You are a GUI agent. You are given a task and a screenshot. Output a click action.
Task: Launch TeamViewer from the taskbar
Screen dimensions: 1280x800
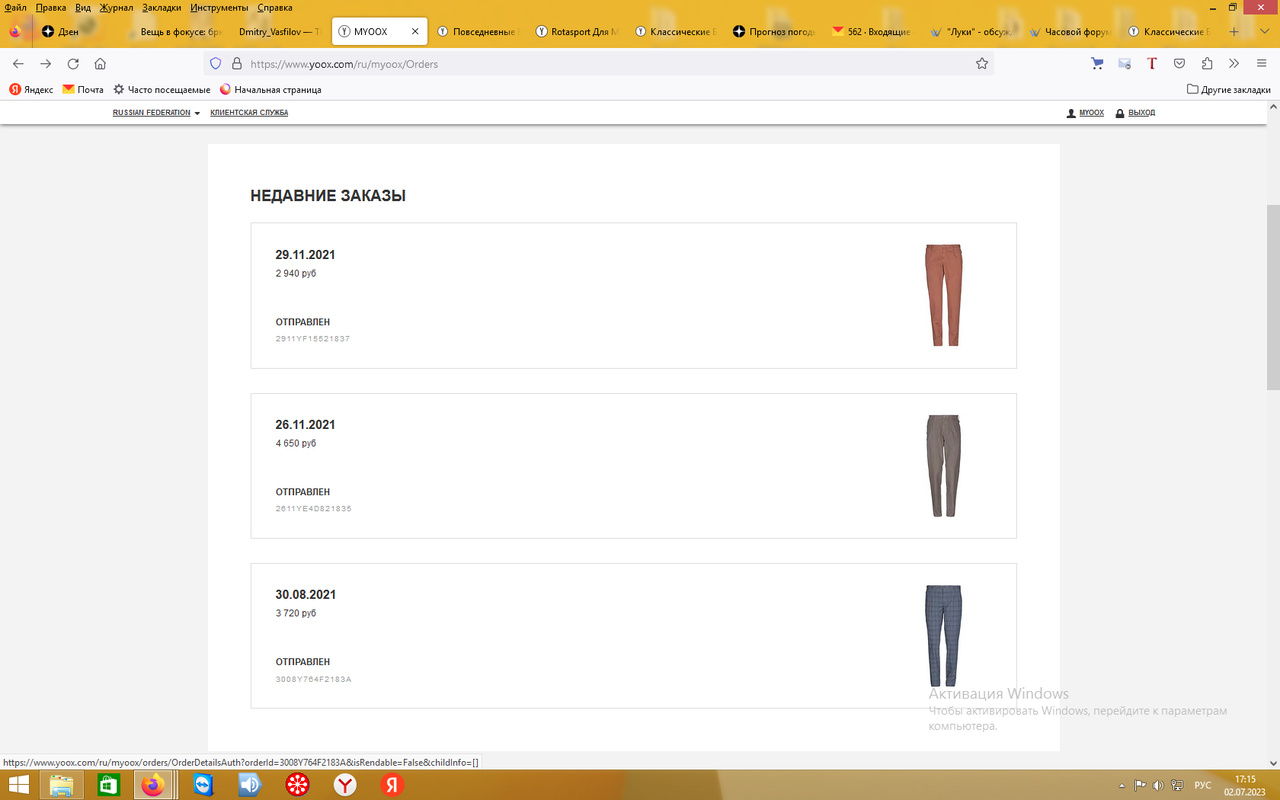(x=203, y=785)
